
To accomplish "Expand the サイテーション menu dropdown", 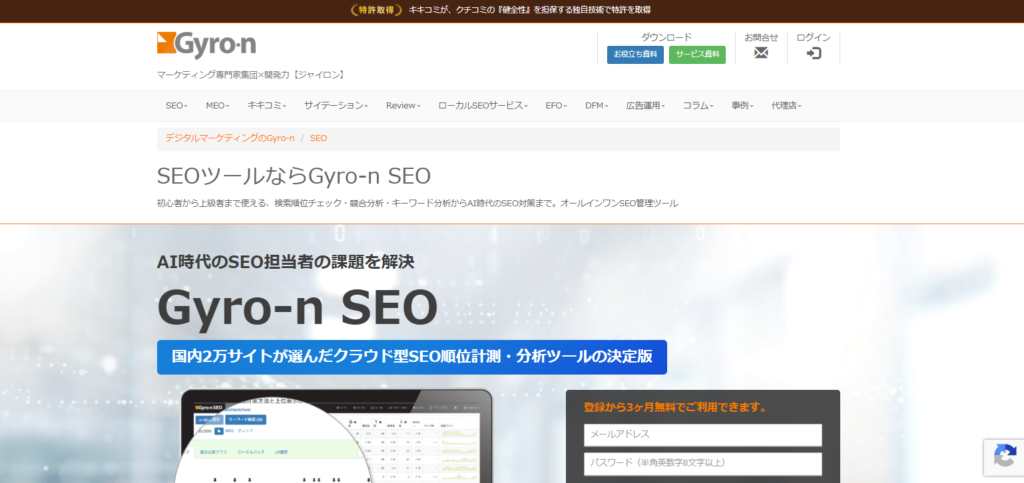I will (x=336, y=106).
